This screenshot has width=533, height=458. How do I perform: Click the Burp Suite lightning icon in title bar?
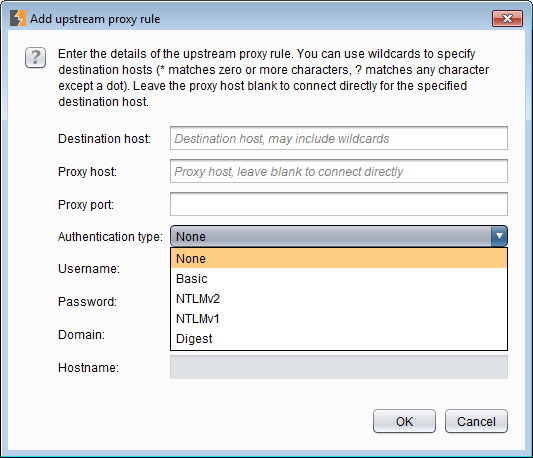[x=18, y=18]
